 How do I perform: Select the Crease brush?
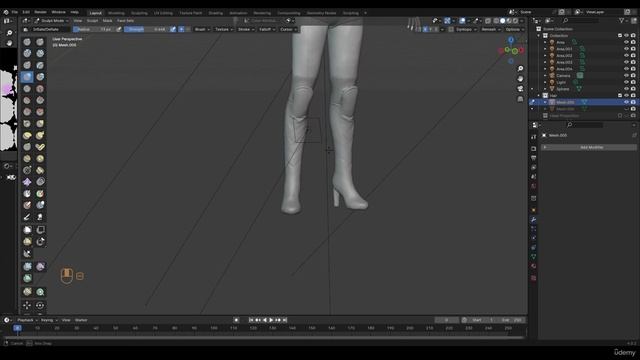27,89
